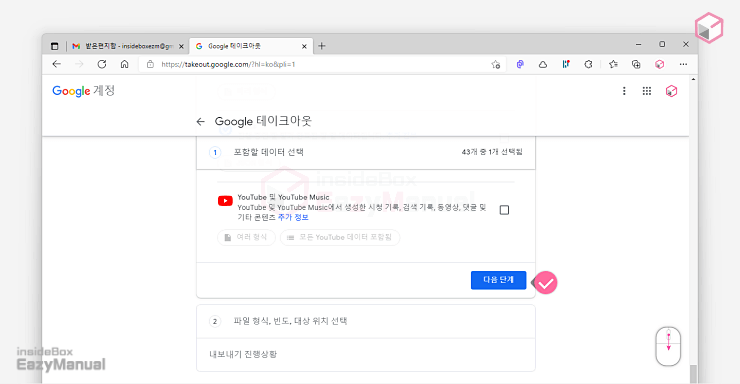This screenshot has width=740, height=384.
Task: Click the YouTube red play icon
Action: [x=225, y=201]
